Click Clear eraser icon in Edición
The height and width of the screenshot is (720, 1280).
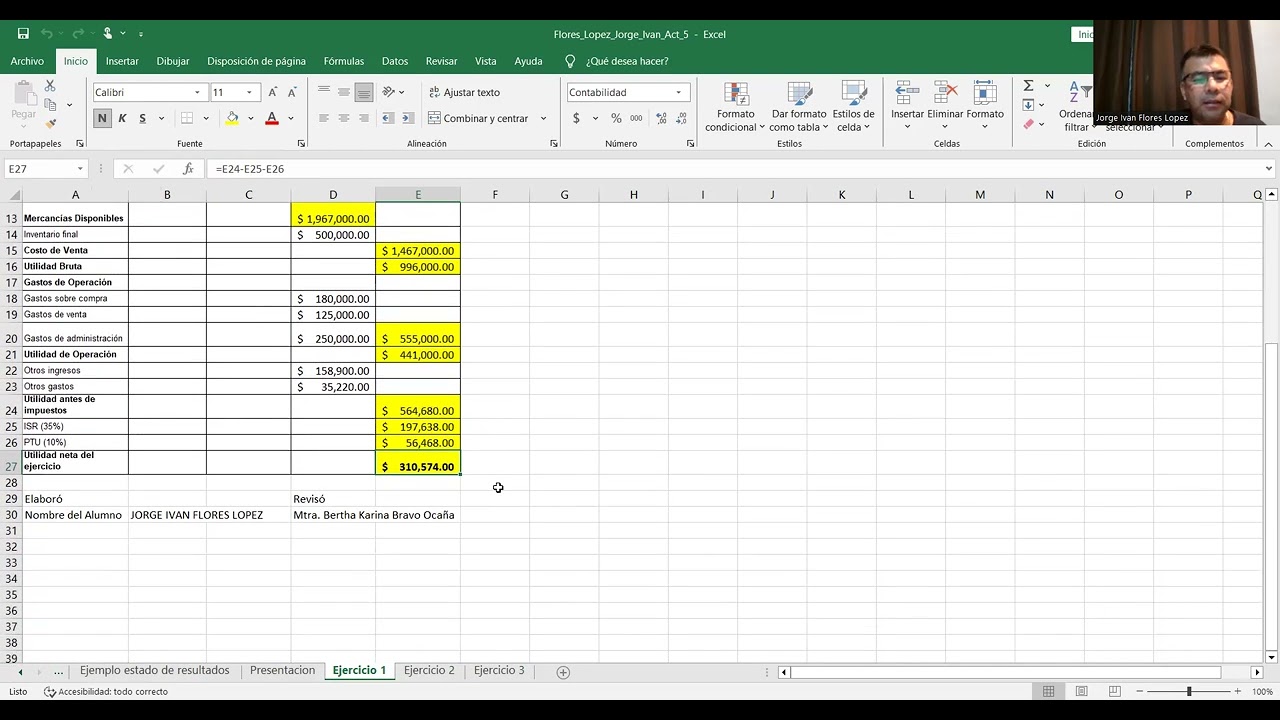click(x=1028, y=124)
